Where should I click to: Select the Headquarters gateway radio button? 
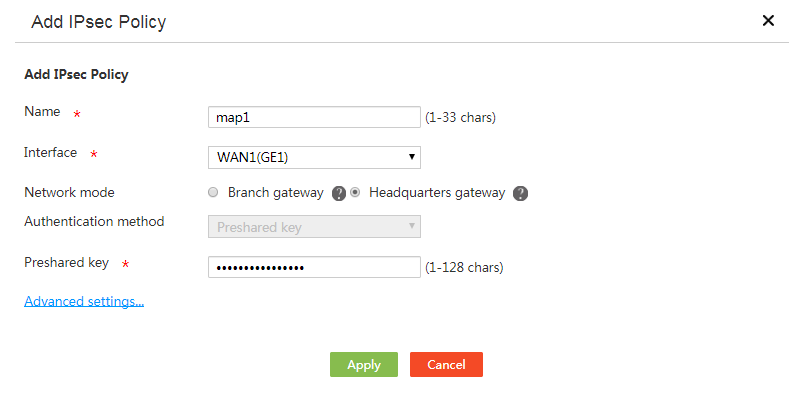[x=355, y=193]
